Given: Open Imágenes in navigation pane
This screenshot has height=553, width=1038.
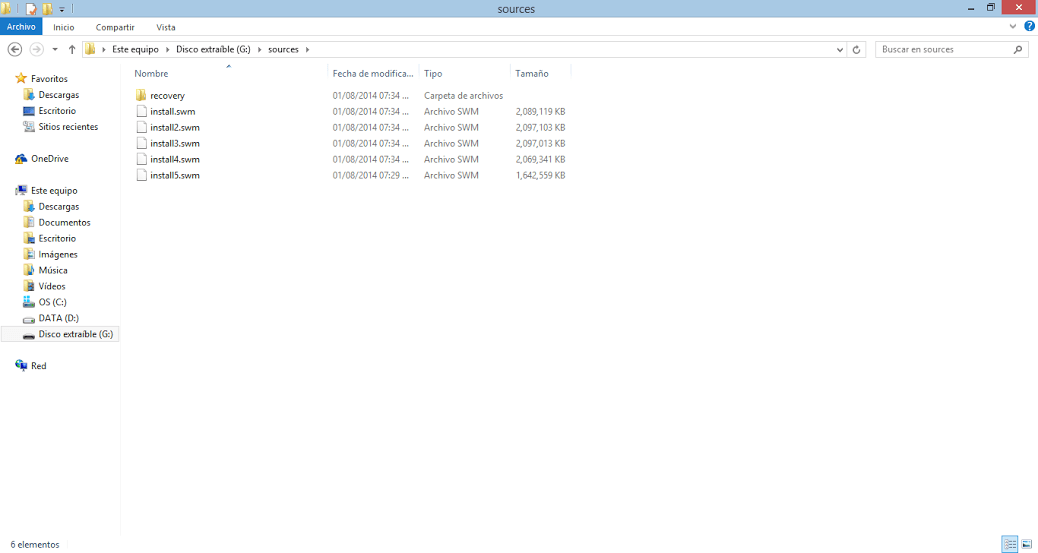Looking at the screenshot, I should pyautogui.click(x=58, y=254).
